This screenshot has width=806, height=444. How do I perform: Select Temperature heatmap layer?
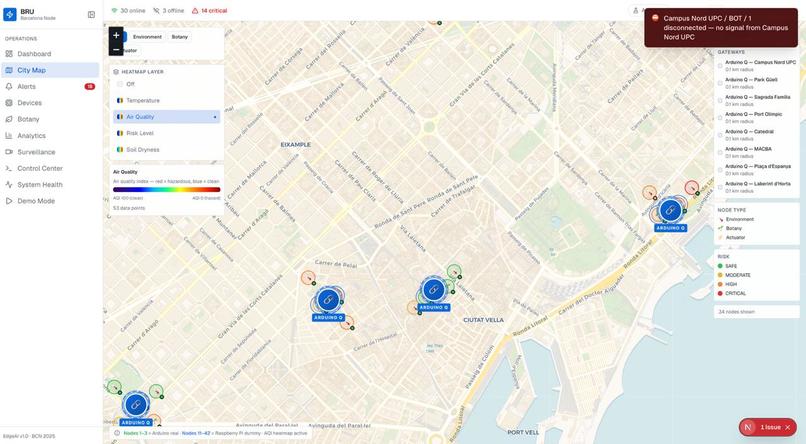click(167, 101)
